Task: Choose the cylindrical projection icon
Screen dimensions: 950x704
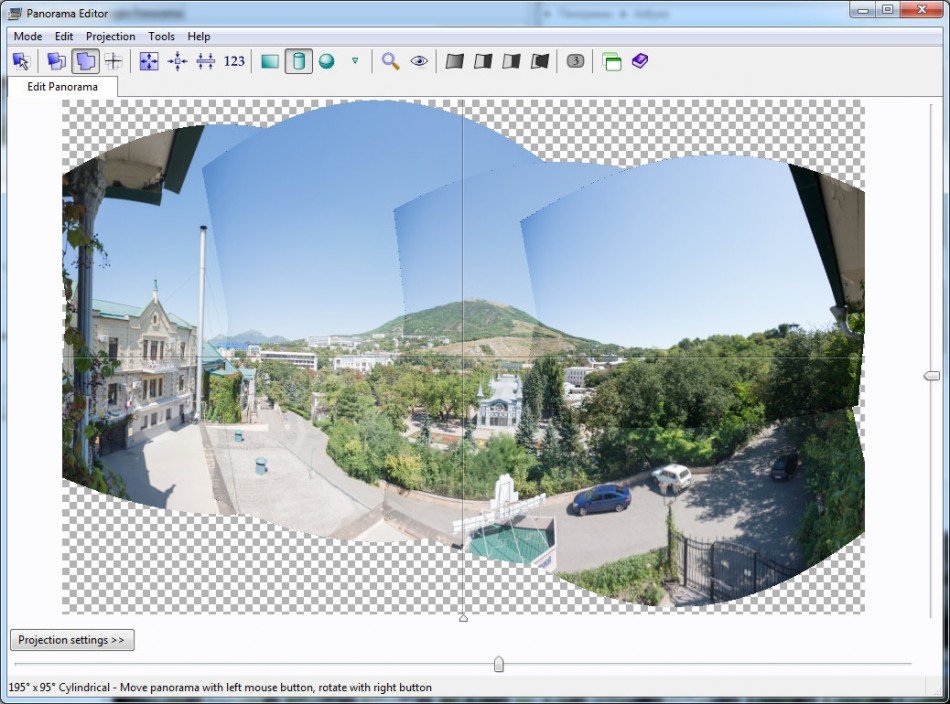Action: (x=299, y=61)
